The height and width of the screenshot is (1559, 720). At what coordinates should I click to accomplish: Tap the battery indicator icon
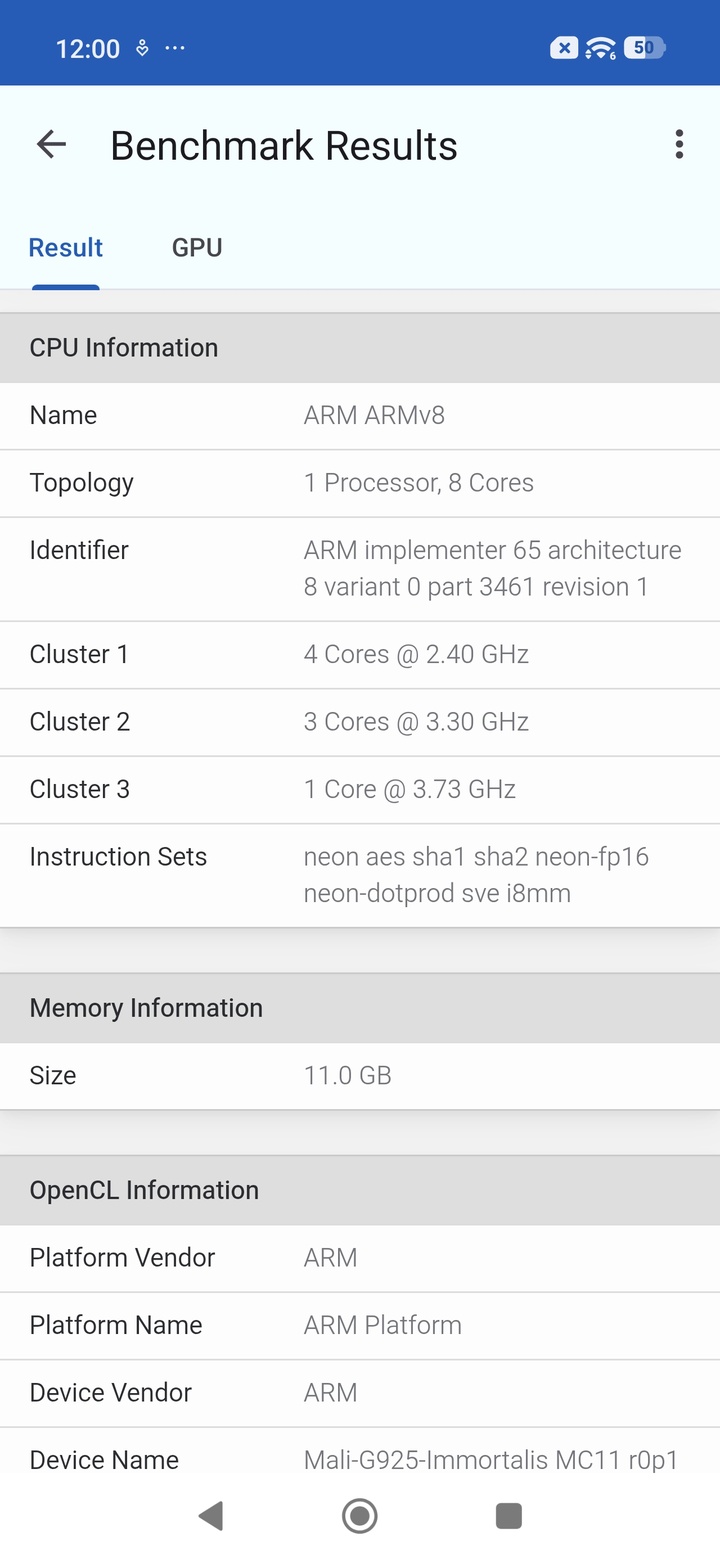645,48
